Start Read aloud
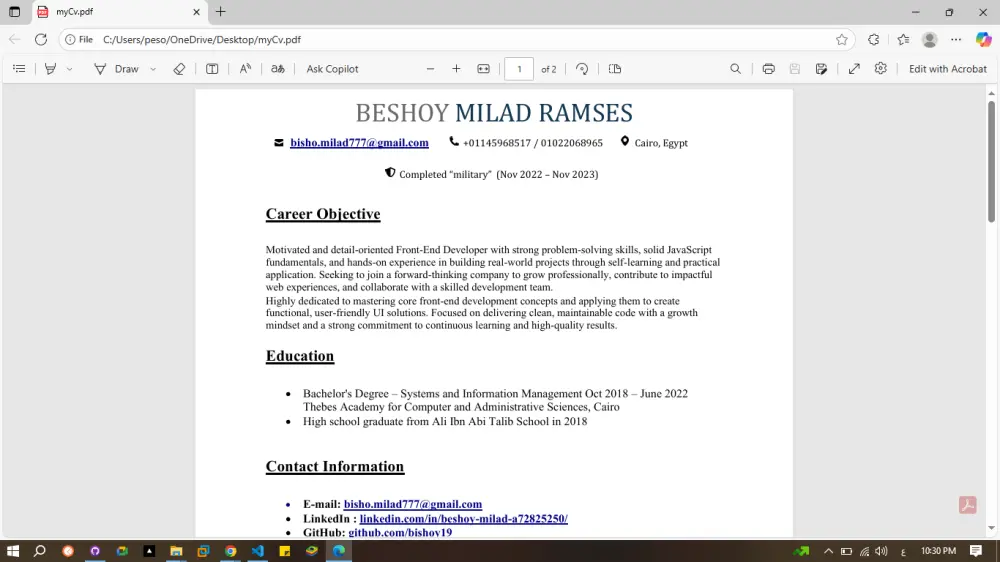The height and width of the screenshot is (562, 1000). [245, 69]
